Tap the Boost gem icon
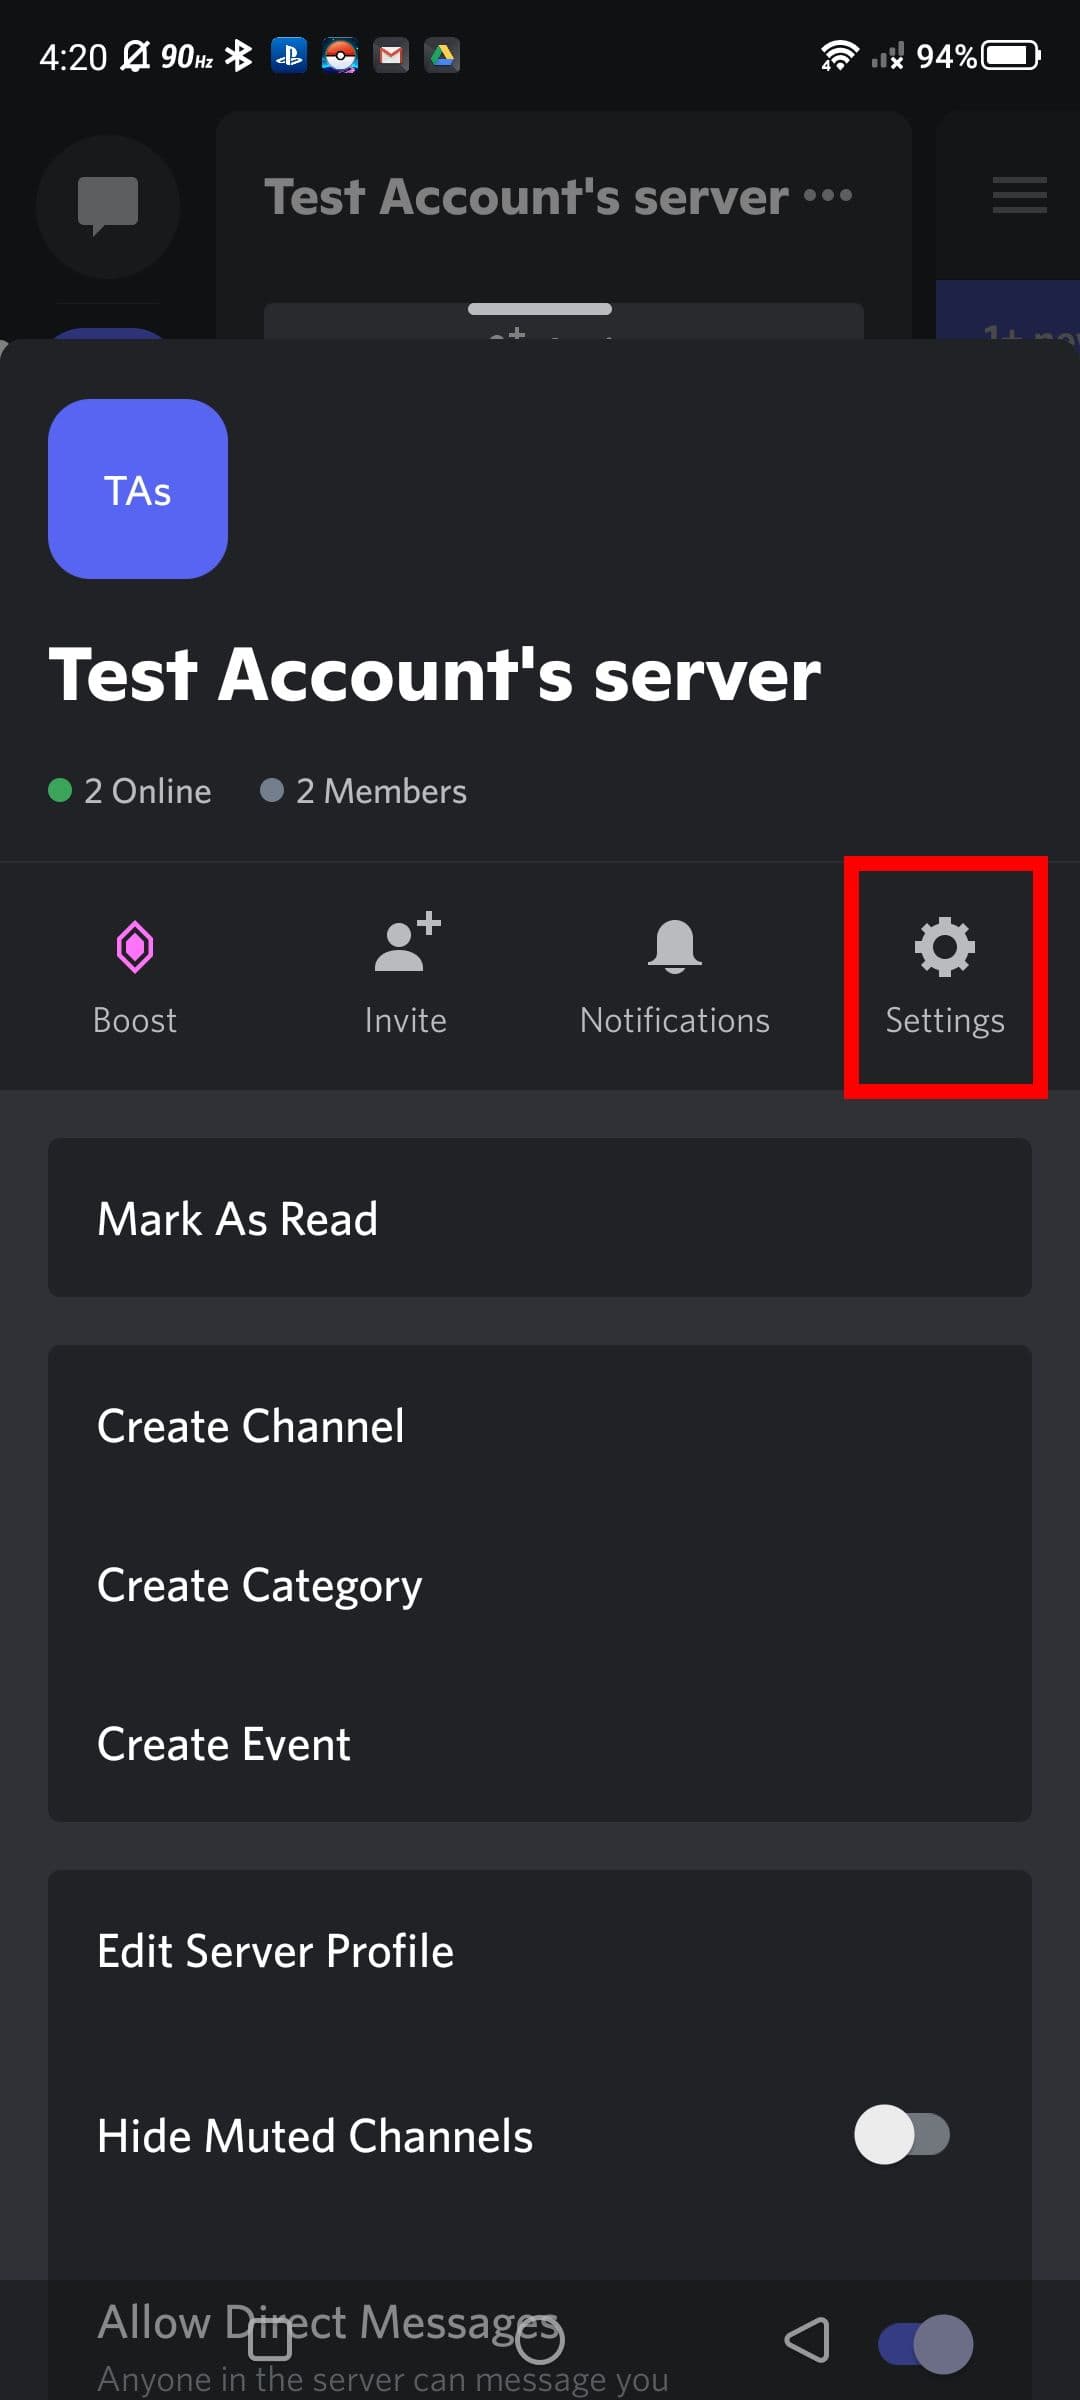 135,947
